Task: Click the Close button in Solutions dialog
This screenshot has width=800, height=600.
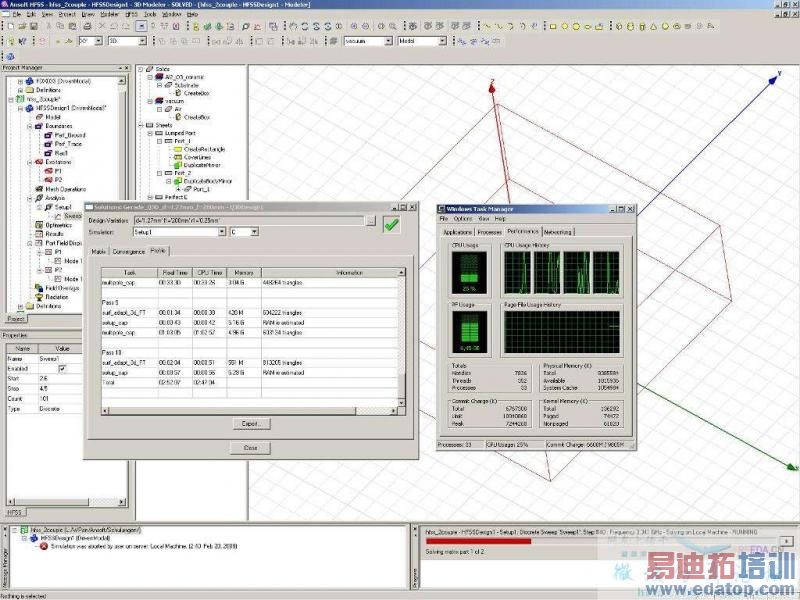Action: coord(250,448)
